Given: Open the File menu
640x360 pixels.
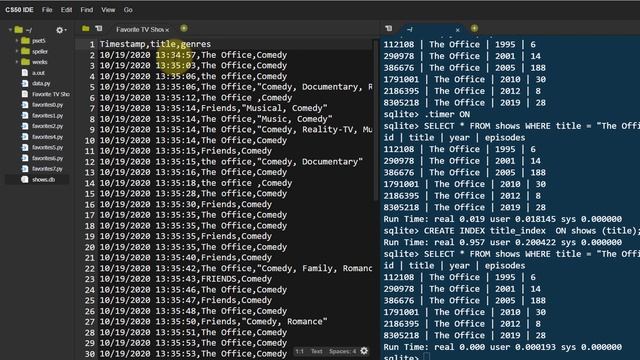Looking at the screenshot, I should [47, 10].
